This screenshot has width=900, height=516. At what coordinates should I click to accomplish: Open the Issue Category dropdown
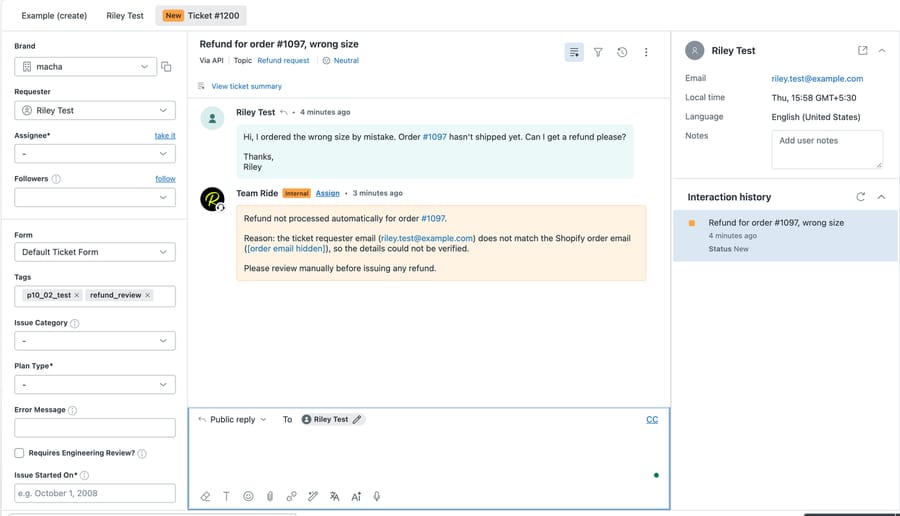tap(95, 341)
